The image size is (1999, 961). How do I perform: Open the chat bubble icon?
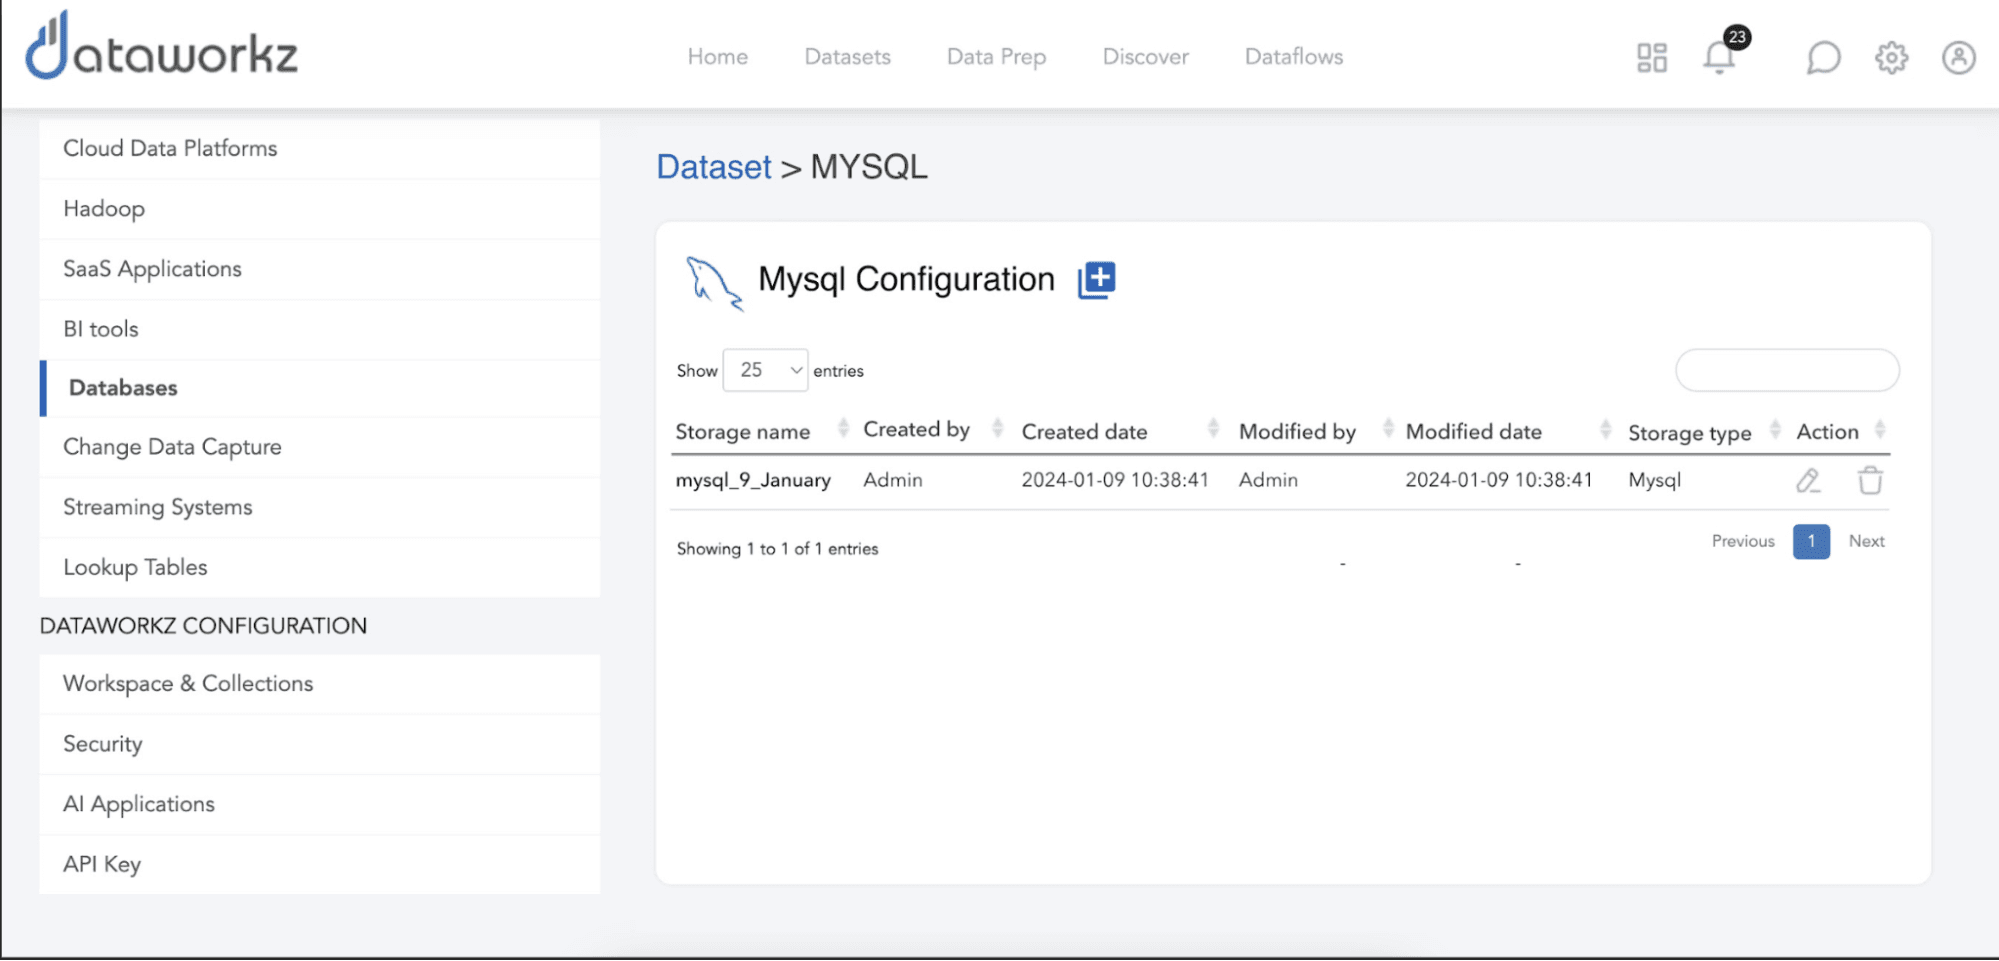point(1823,58)
